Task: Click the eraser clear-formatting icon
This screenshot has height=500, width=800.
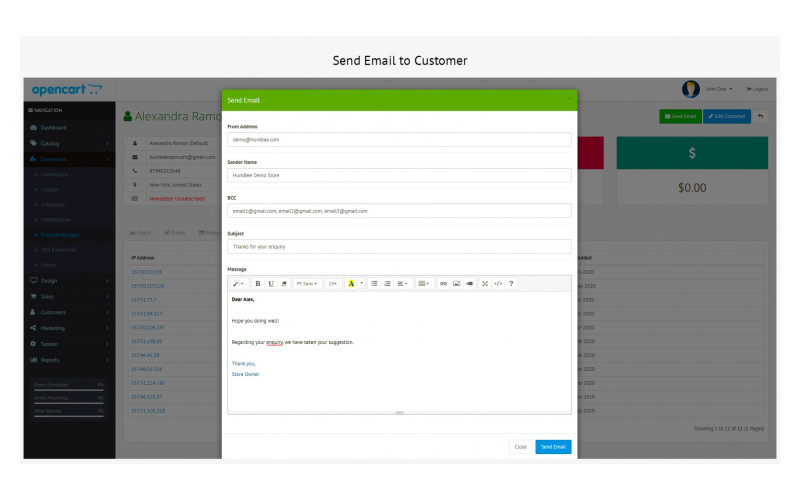Action: tap(283, 284)
